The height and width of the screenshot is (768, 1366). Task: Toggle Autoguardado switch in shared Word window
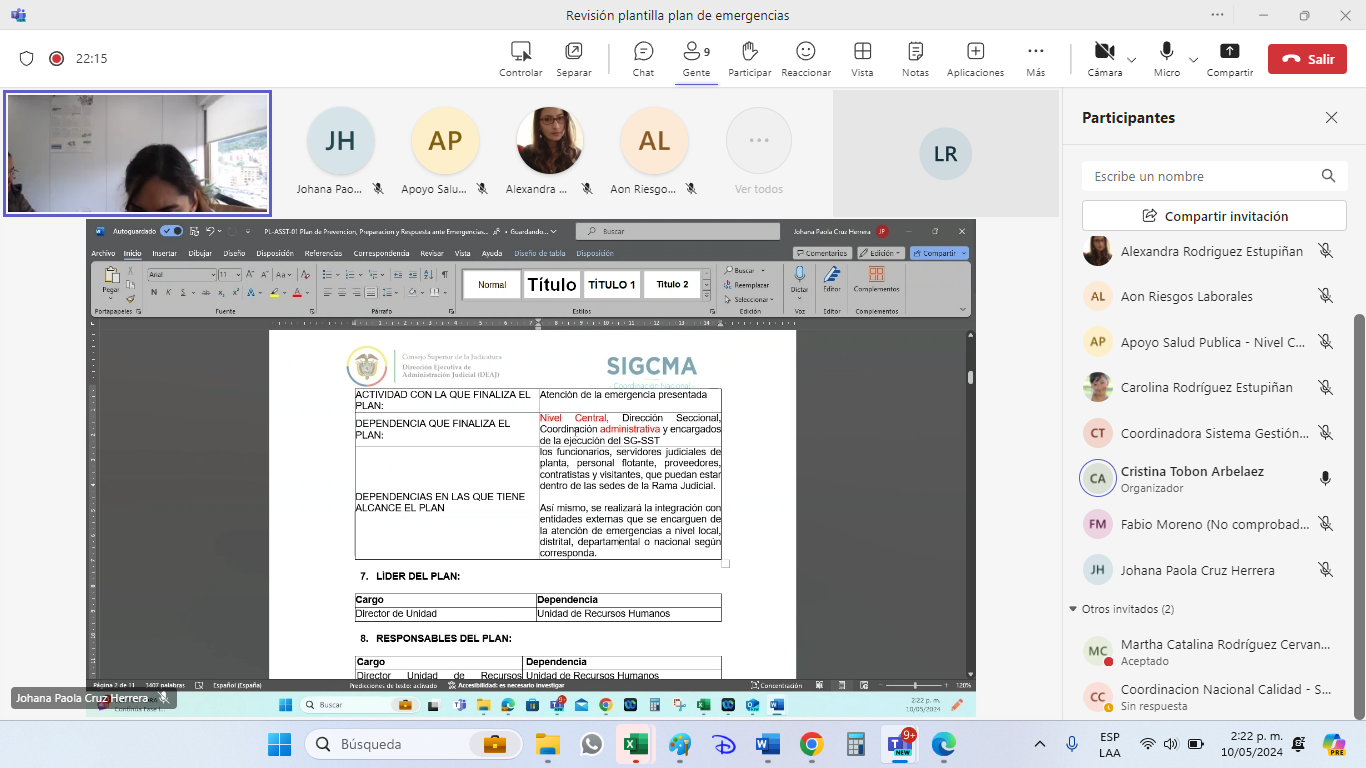171,231
